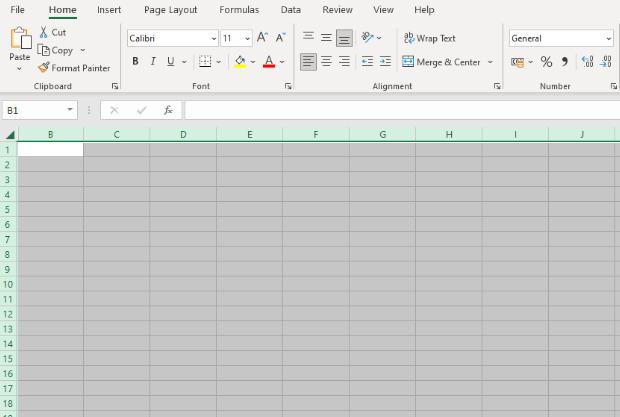The width and height of the screenshot is (620, 417).
Task: Increase indent in Alignment group
Action: coord(385,61)
